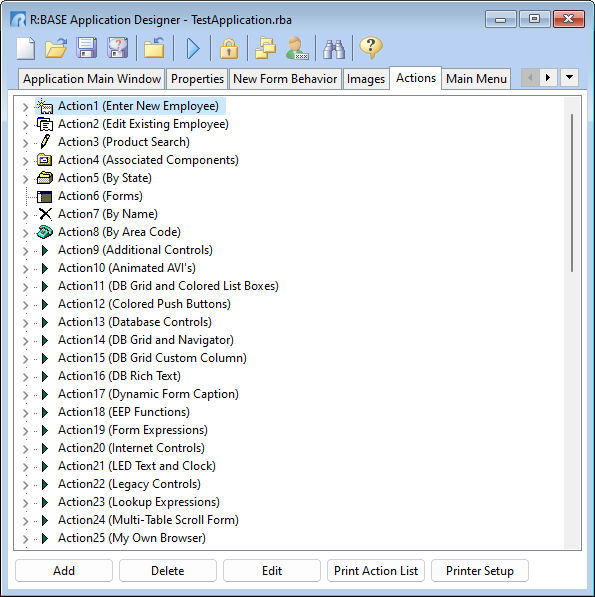Click the green arrow icon for Action9

pos(45,250)
